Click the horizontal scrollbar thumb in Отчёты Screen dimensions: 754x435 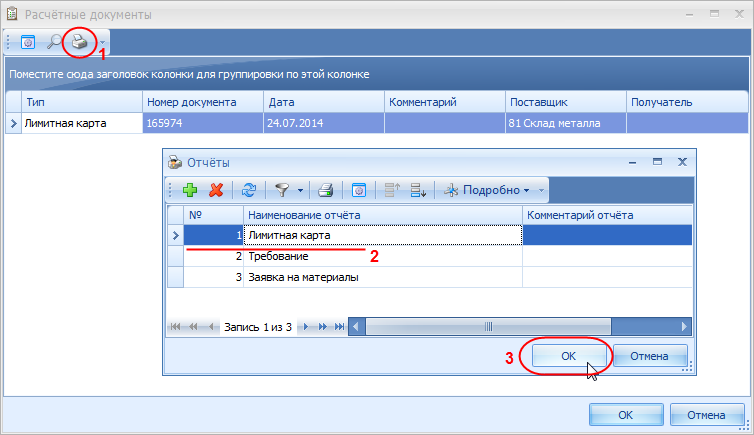click(x=488, y=327)
